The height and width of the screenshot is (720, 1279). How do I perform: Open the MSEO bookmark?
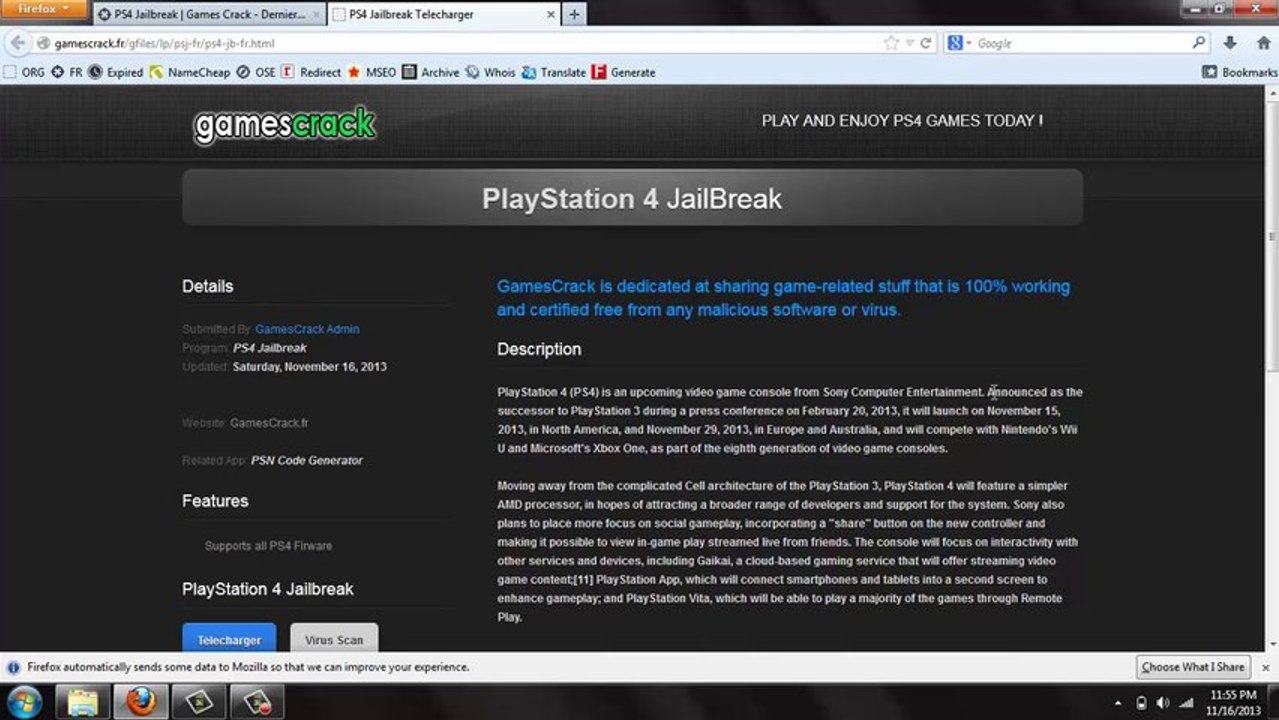[x=372, y=72]
